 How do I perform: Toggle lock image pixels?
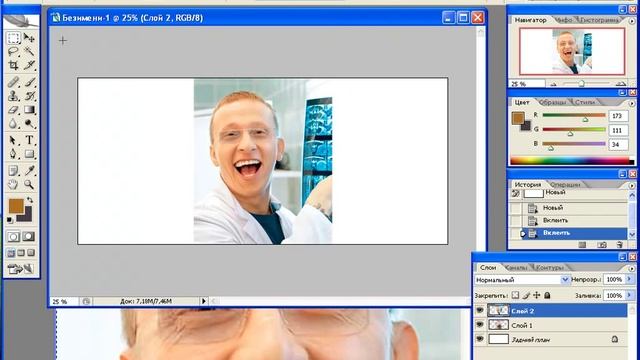coord(527,295)
